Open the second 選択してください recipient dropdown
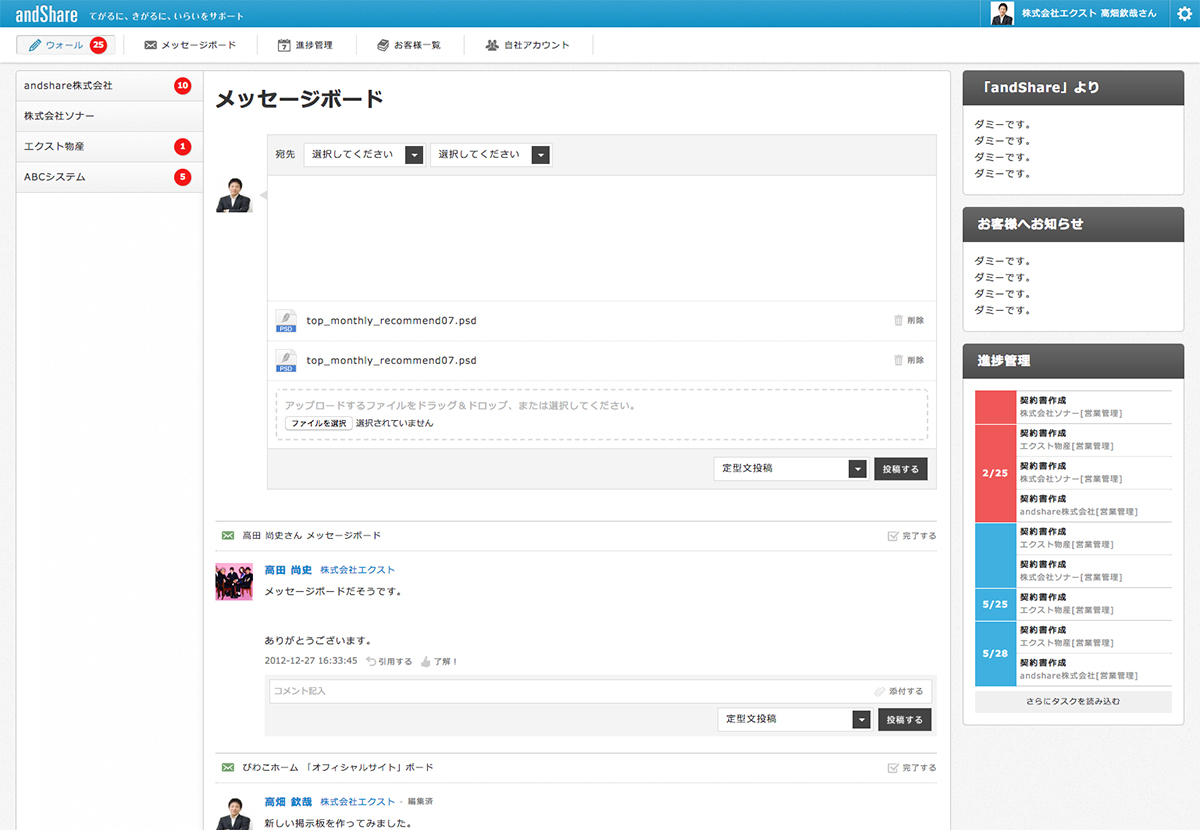Viewport: 1200px width, 830px height. click(491, 155)
